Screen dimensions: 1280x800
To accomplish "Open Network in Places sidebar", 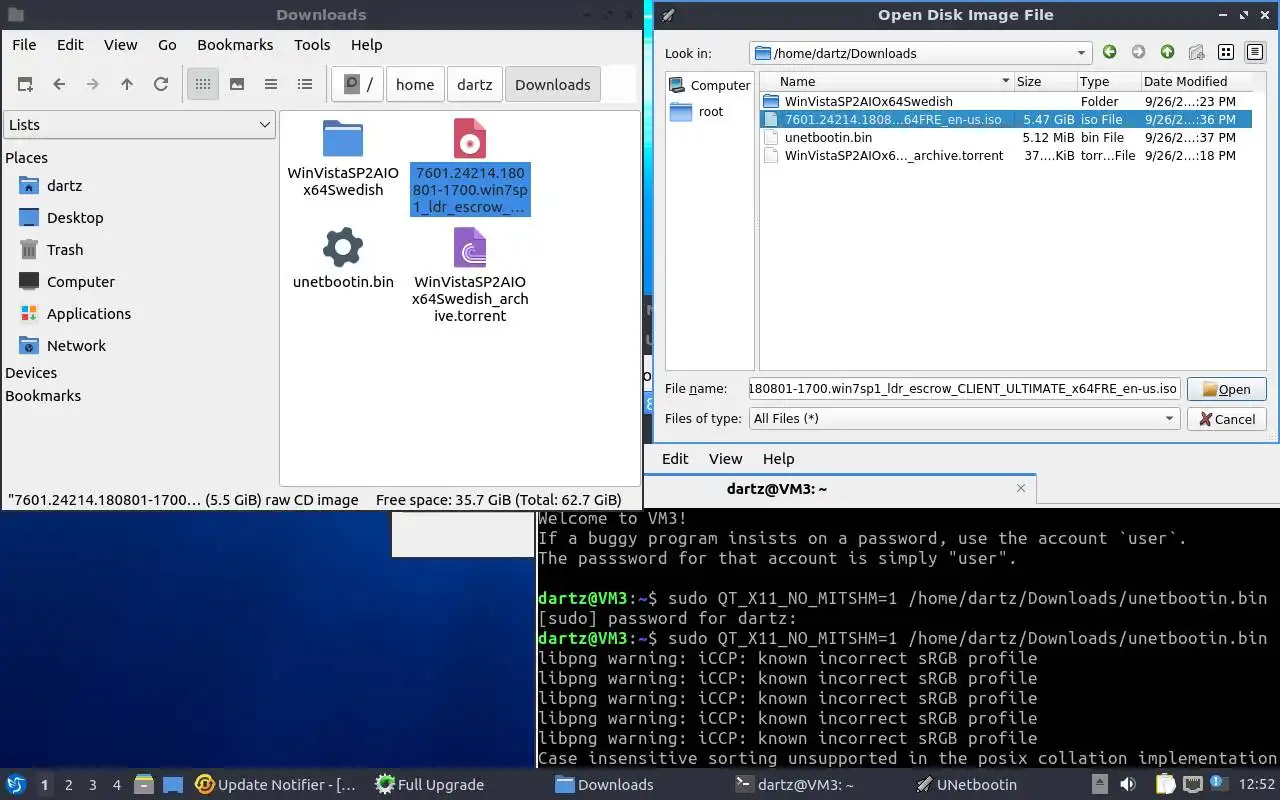I will (x=76, y=346).
